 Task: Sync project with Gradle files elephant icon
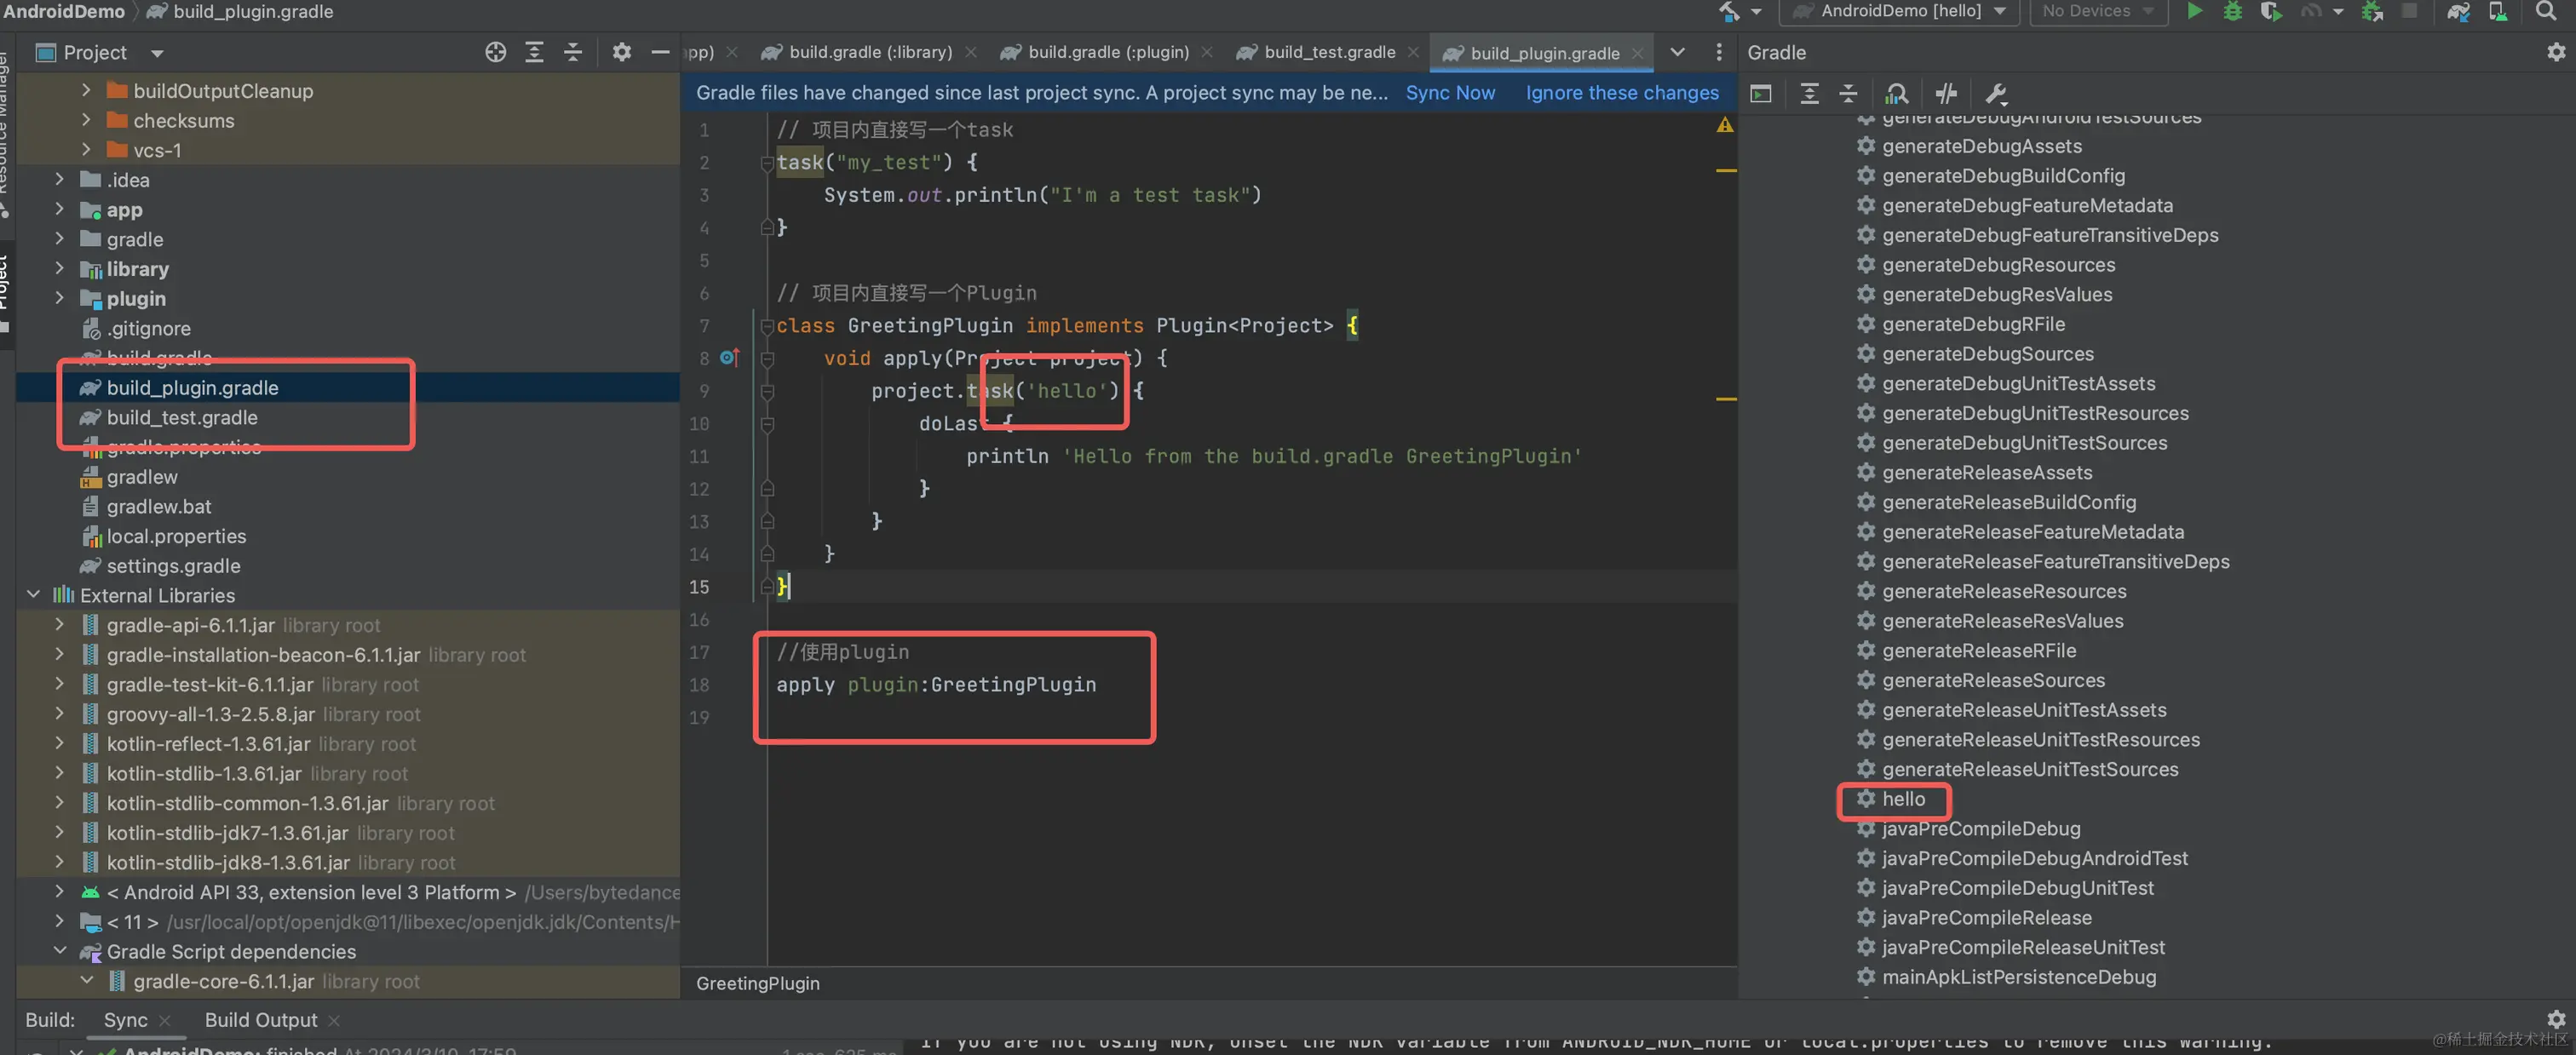[2458, 11]
